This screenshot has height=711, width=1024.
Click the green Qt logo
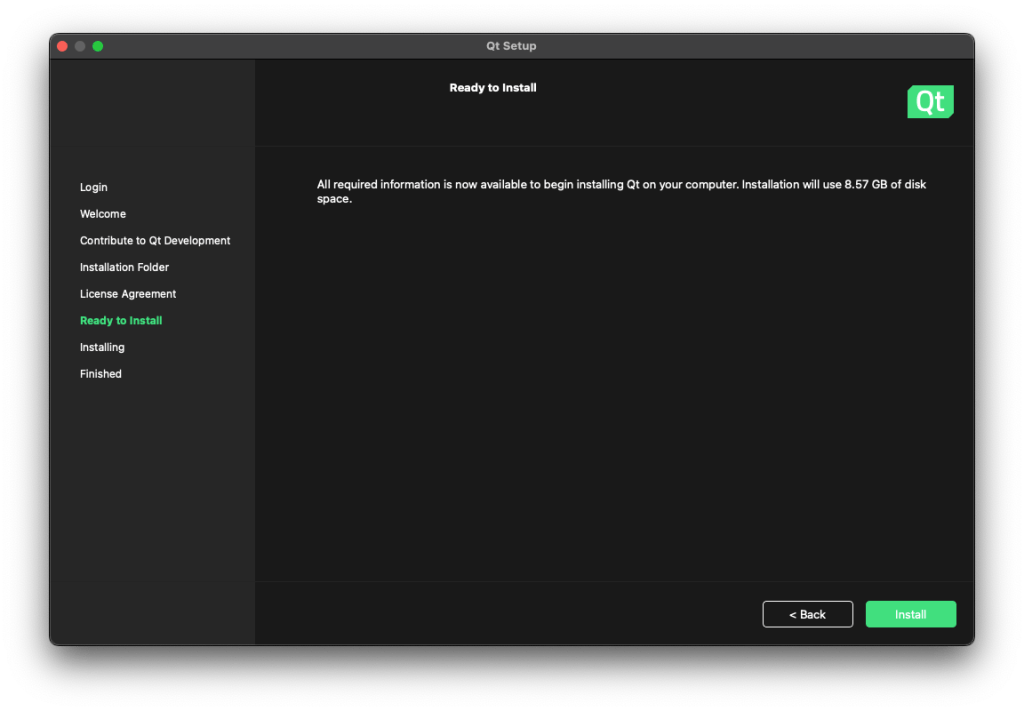[930, 102]
